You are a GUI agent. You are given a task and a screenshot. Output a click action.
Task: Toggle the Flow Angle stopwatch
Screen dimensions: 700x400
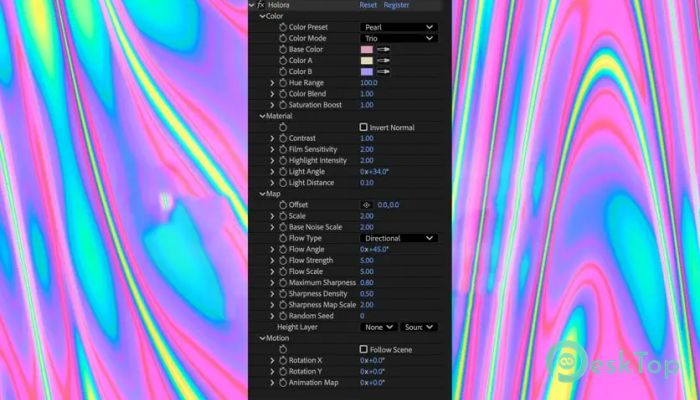click(x=283, y=250)
